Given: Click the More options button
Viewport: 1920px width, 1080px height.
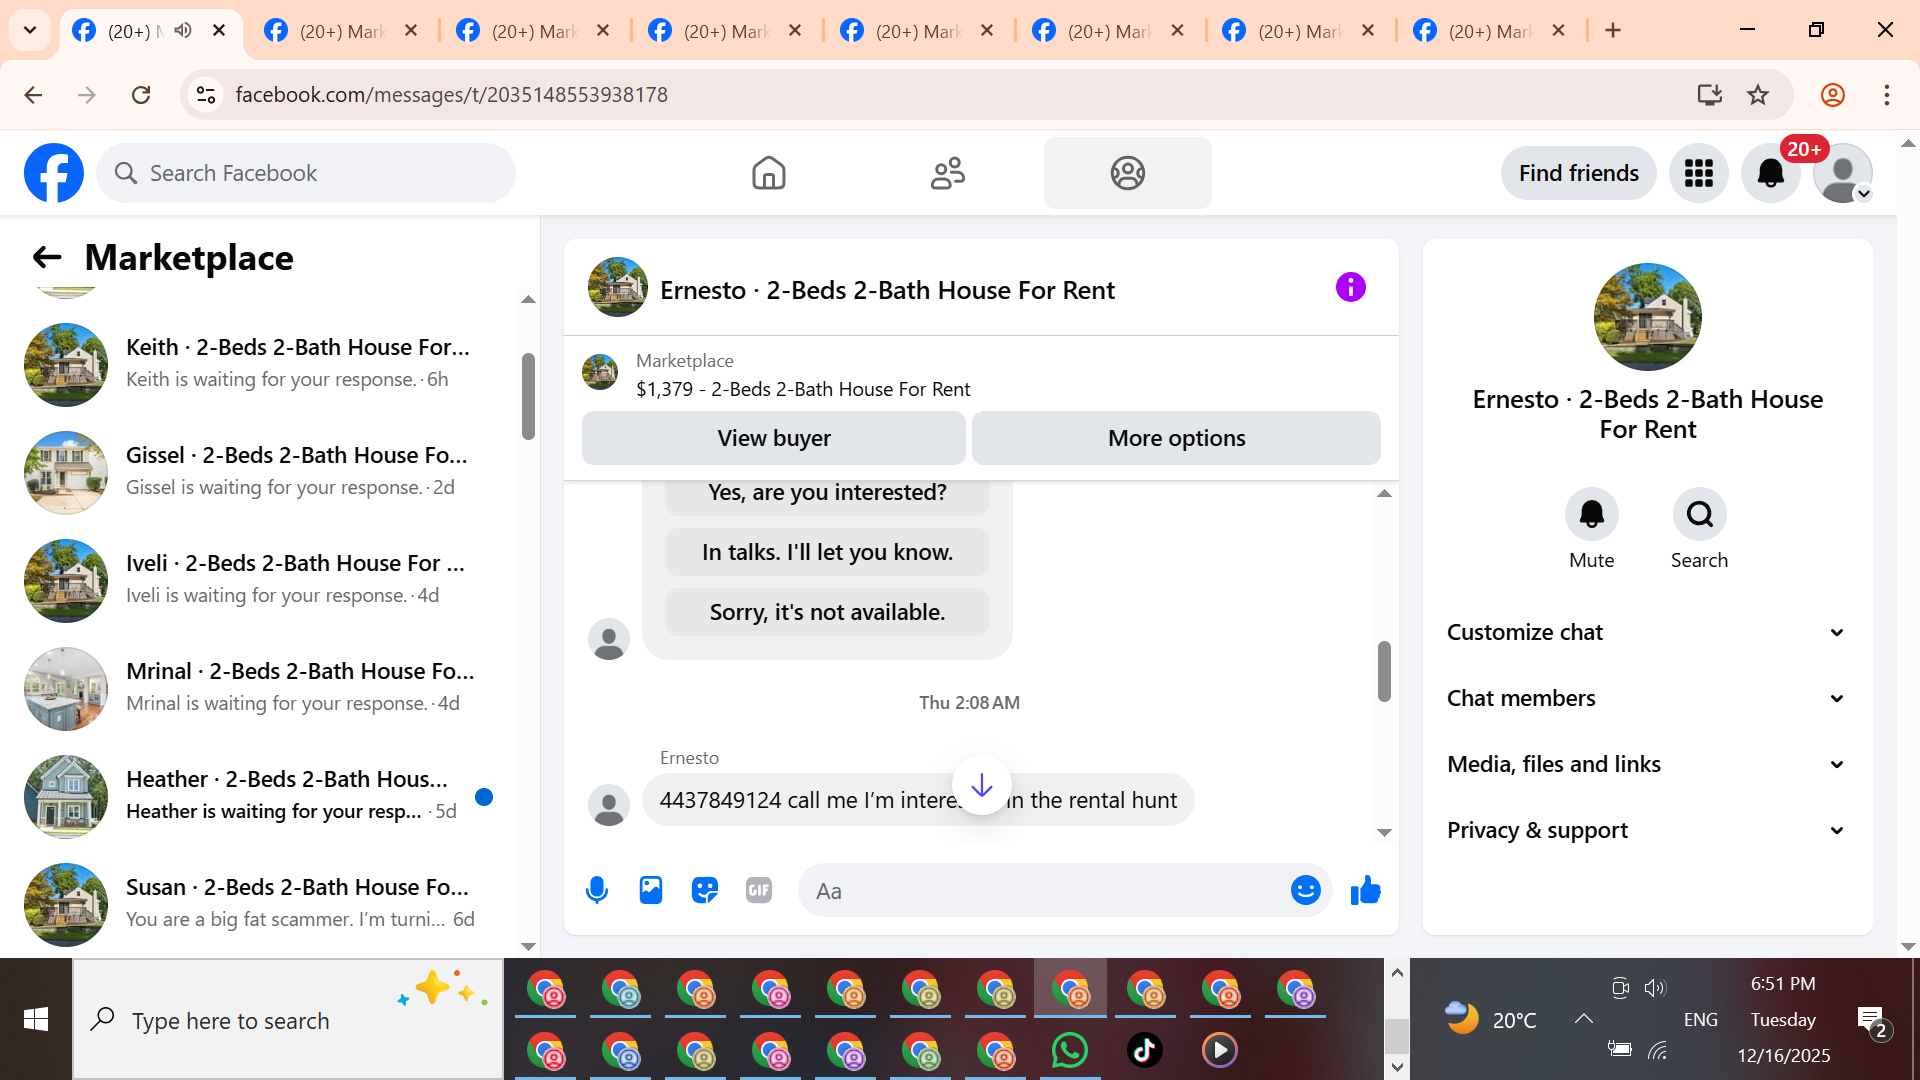Looking at the screenshot, I should click(1177, 438).
